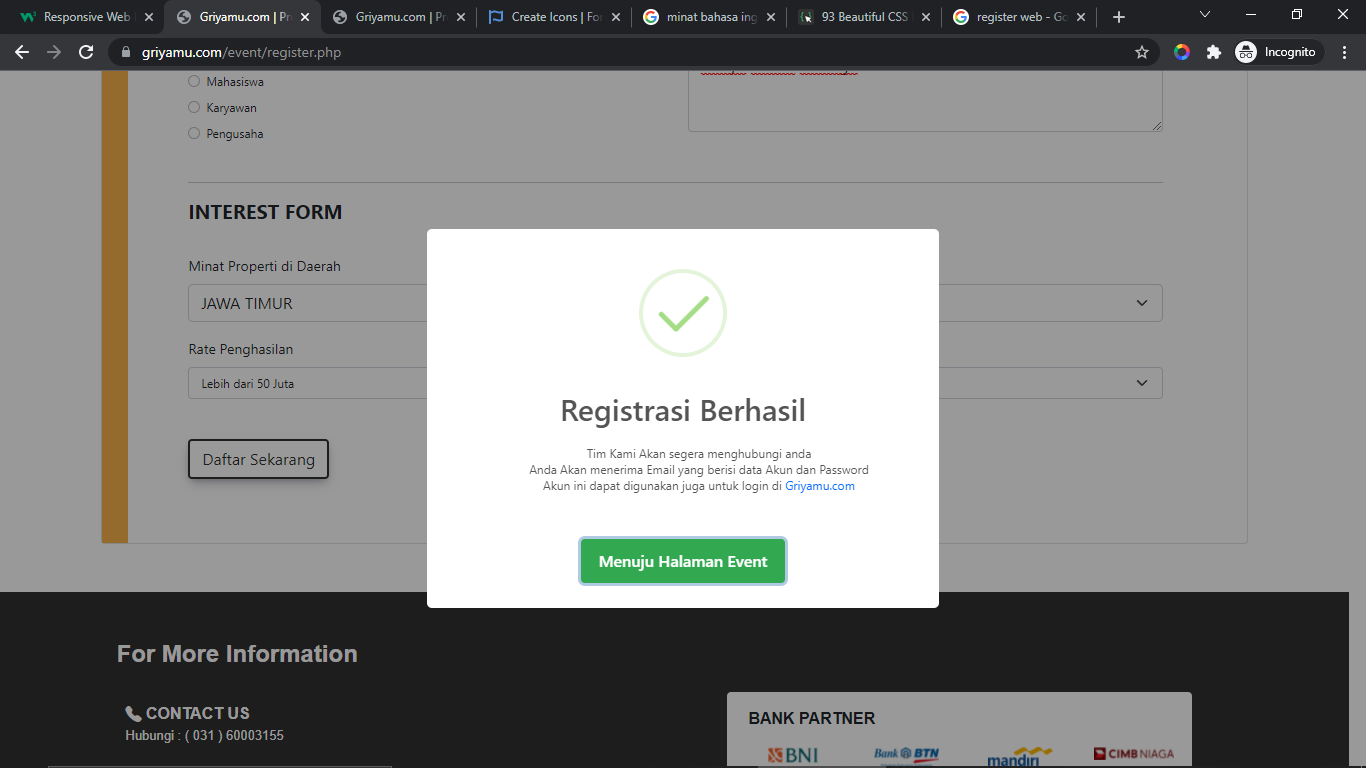Open the Chrome three-dot menu
The image size is (1366, 768).
point(1344,52)
